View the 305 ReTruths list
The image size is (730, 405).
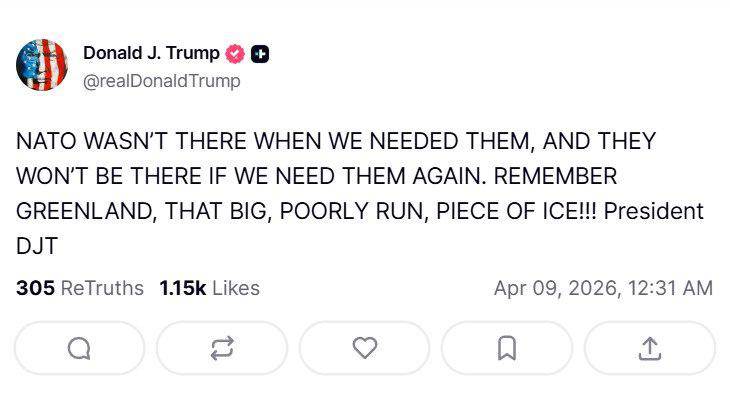click(80, 288)
